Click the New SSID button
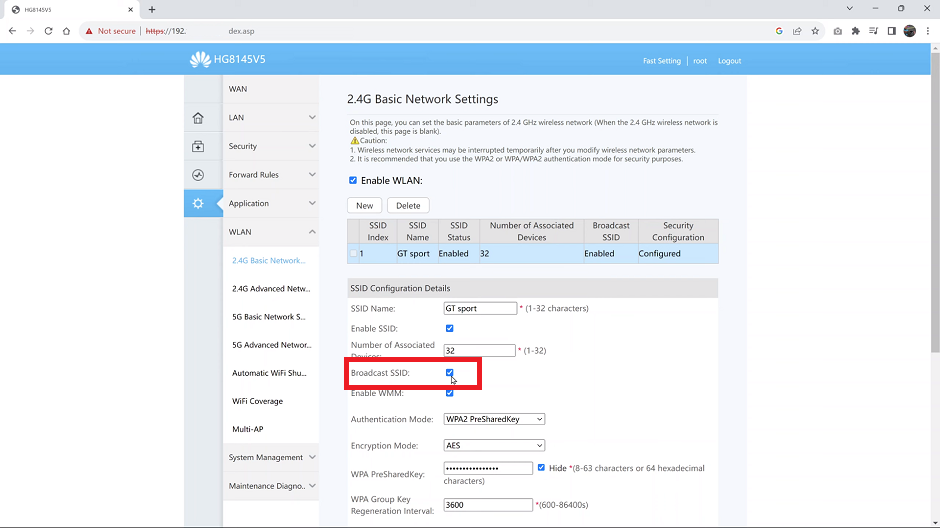 pos(364,206)
